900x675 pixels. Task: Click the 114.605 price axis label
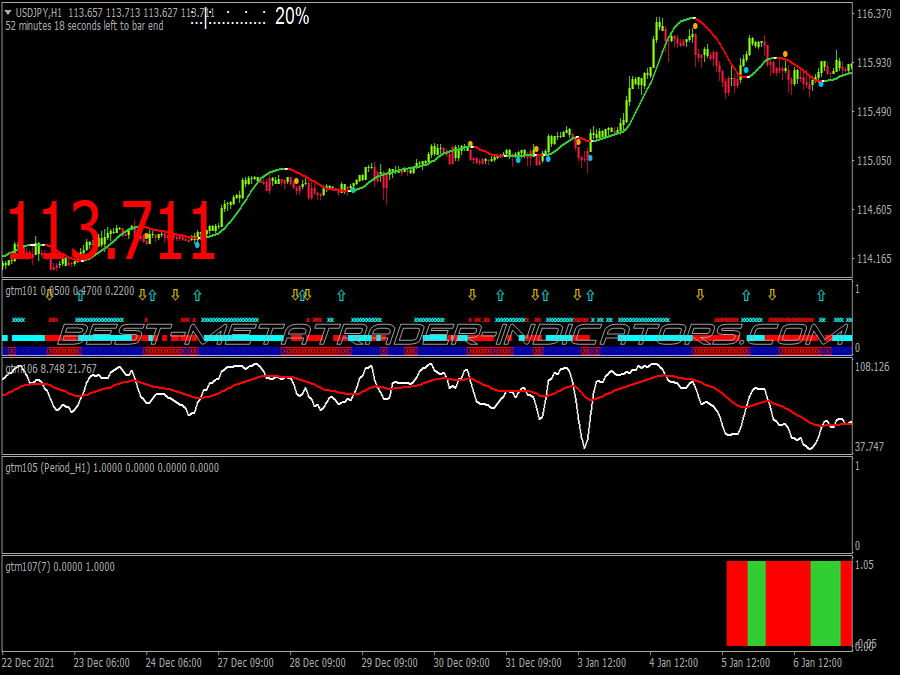(x=874, y=210)
